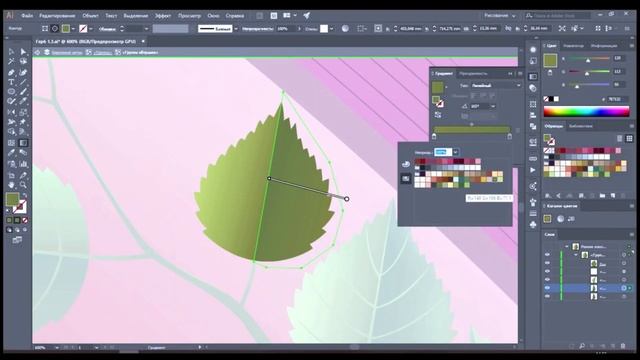Select the Selection (black arrow) tool
640x360 pixels.
pyautogui.click(x=11, y=52)
